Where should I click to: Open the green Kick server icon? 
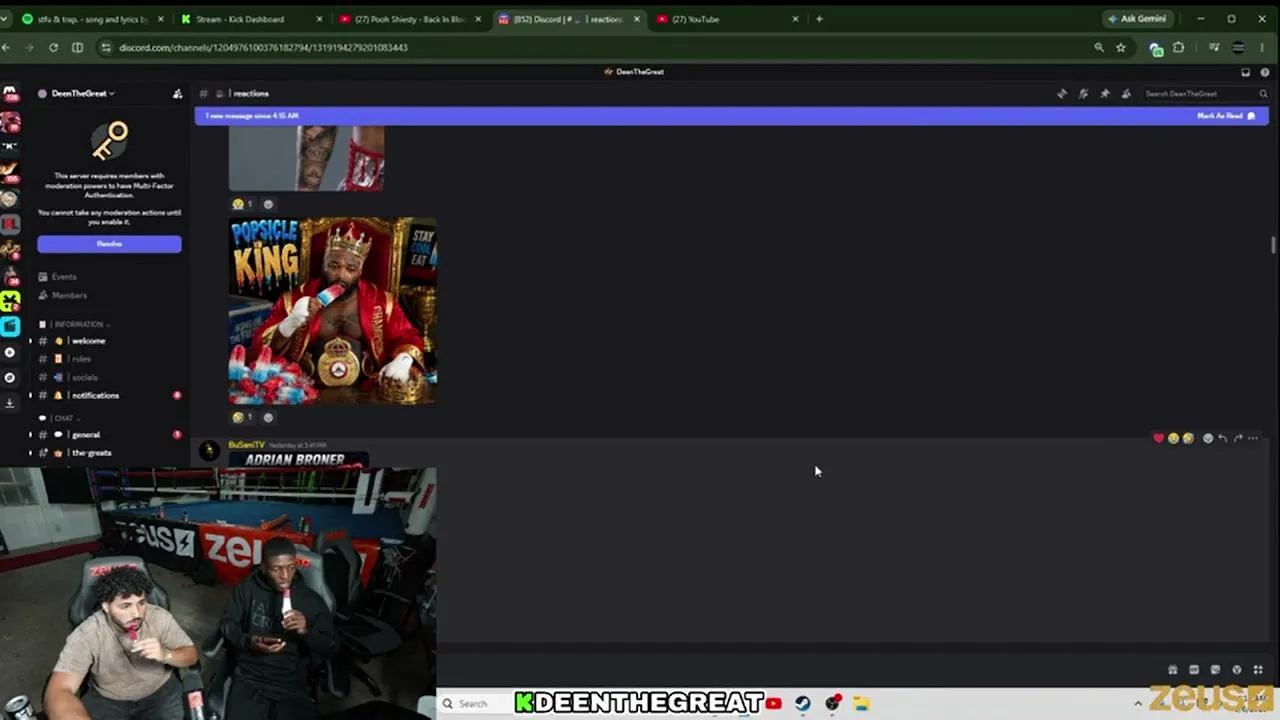(x=10, y=300)
